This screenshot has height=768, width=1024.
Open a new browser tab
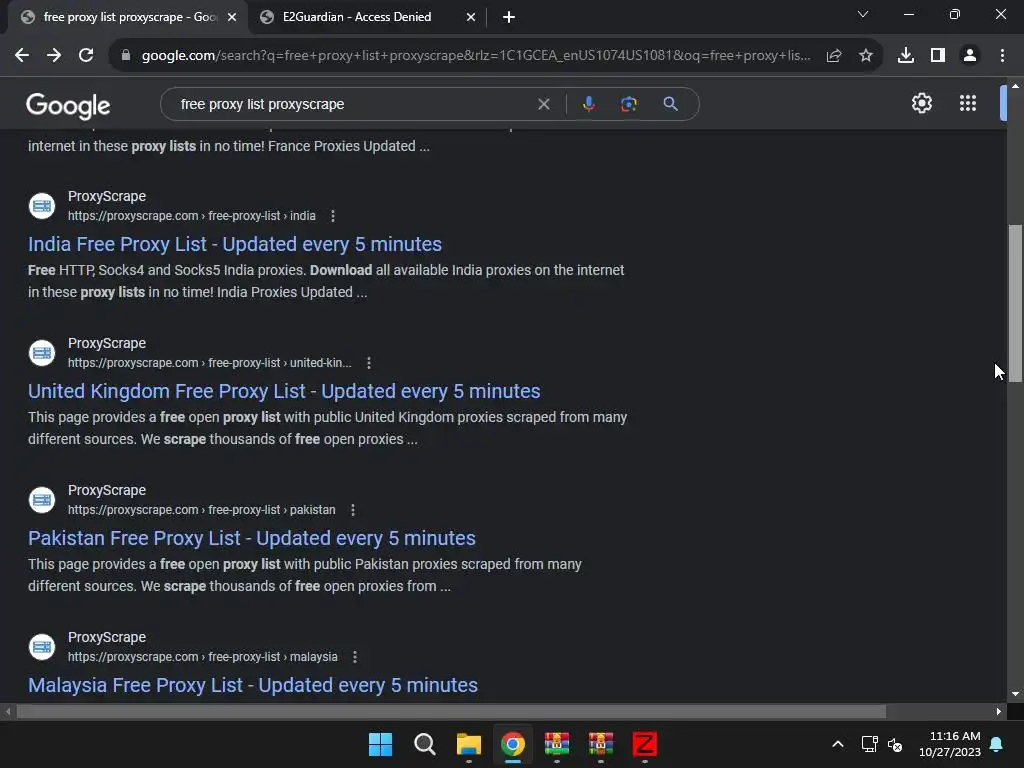(509, 17)
